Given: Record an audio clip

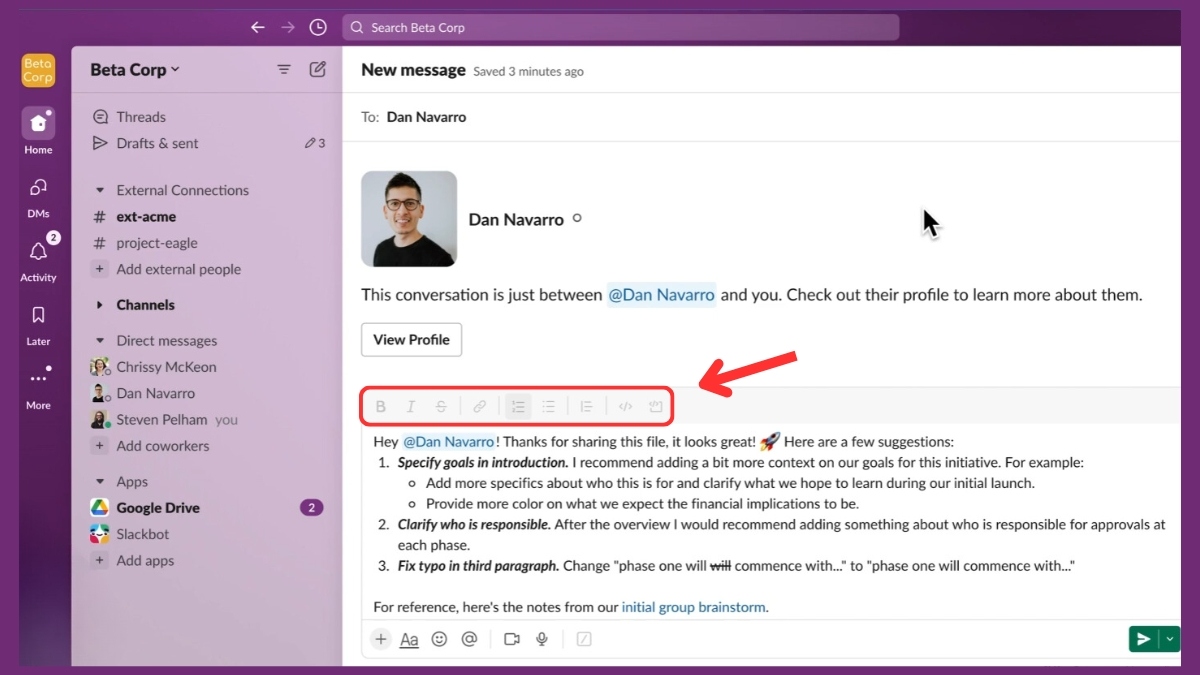Looking at the screenshot, I should [x=542, y=639].
